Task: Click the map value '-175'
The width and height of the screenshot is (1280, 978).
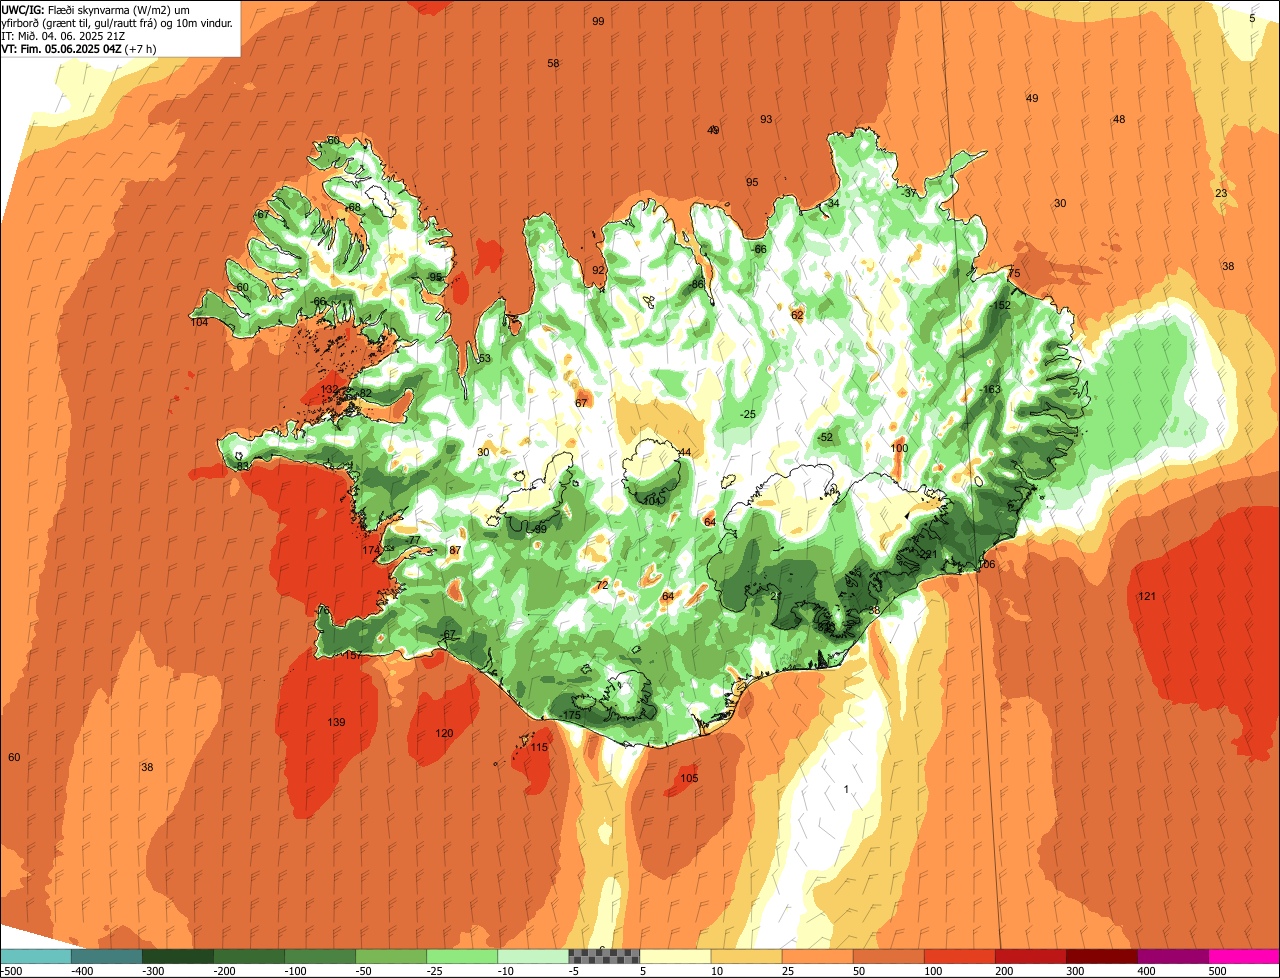Action: (x=570, y=715)
